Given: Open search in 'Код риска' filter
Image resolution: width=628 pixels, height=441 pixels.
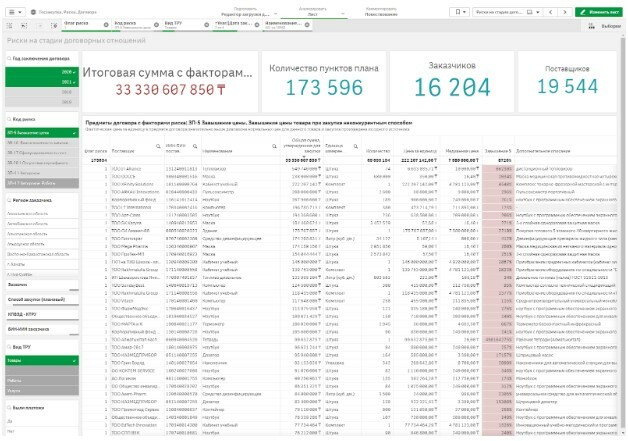Looking at the screenshot, I should tap(9, 119).
